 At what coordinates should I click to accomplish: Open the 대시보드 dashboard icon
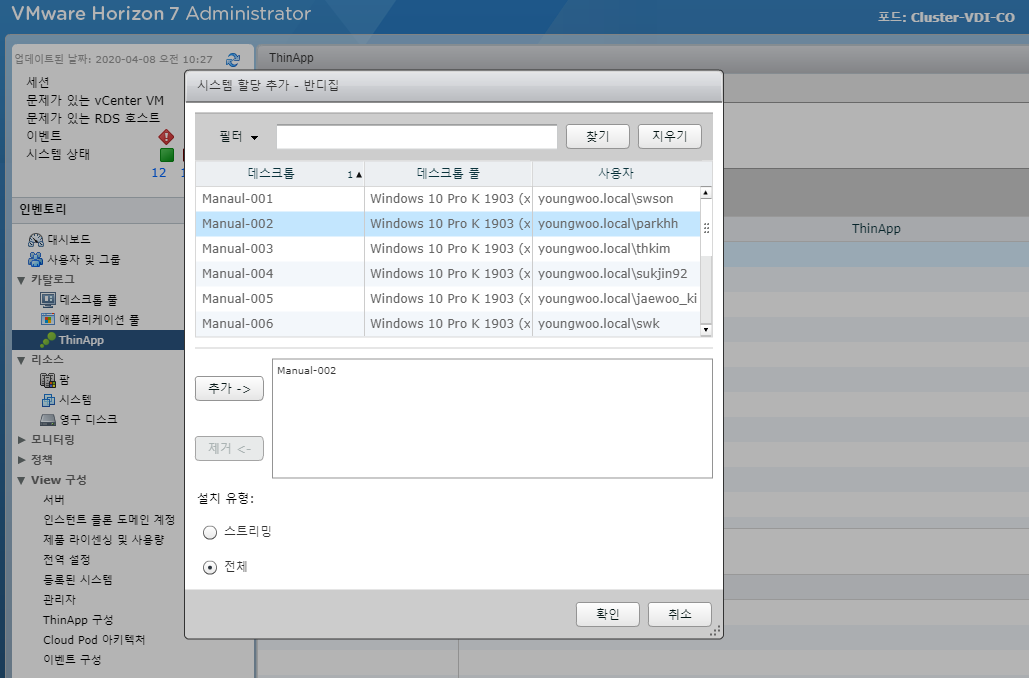(36, 240)
